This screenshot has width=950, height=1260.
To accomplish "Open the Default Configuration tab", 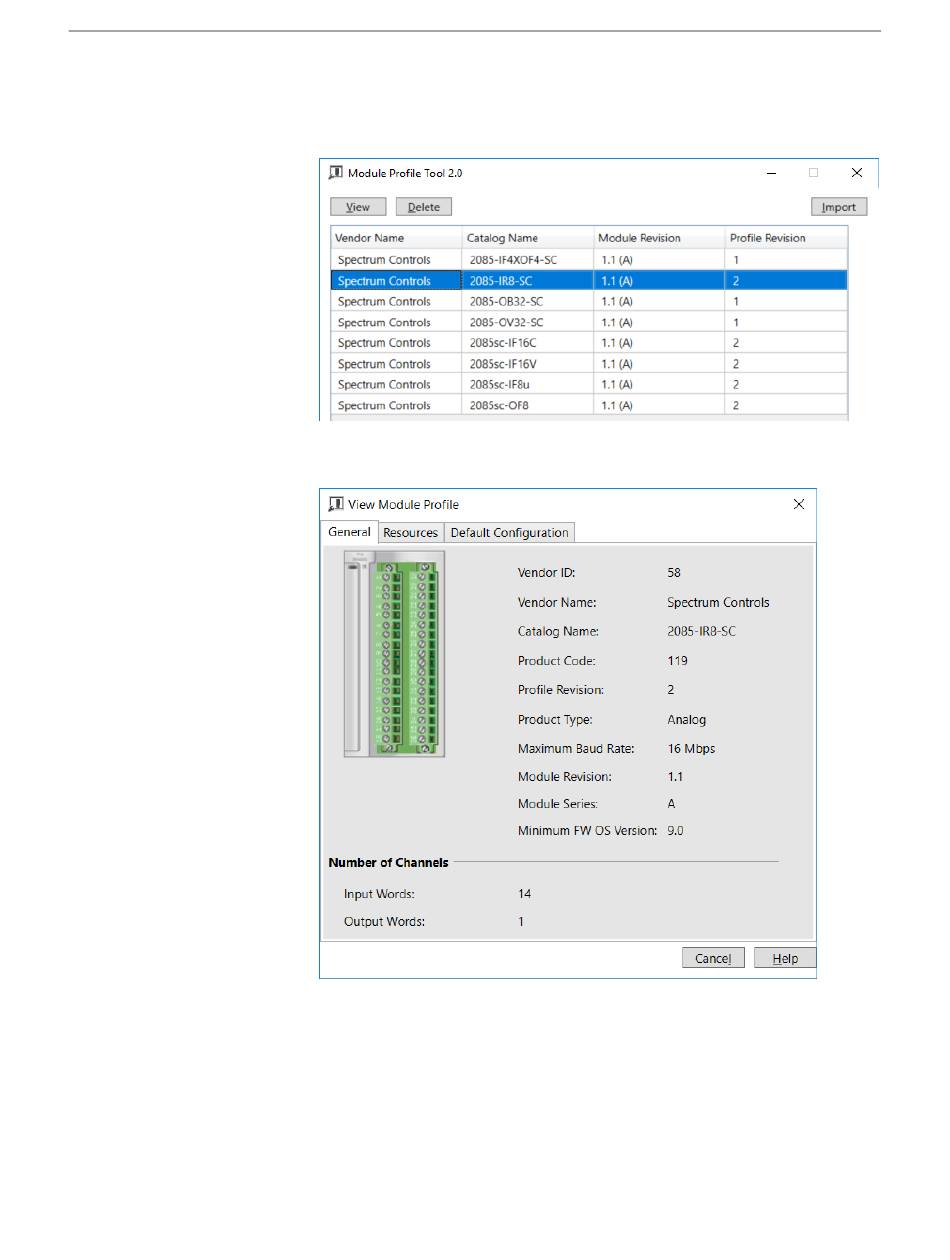I will point(509,532).
